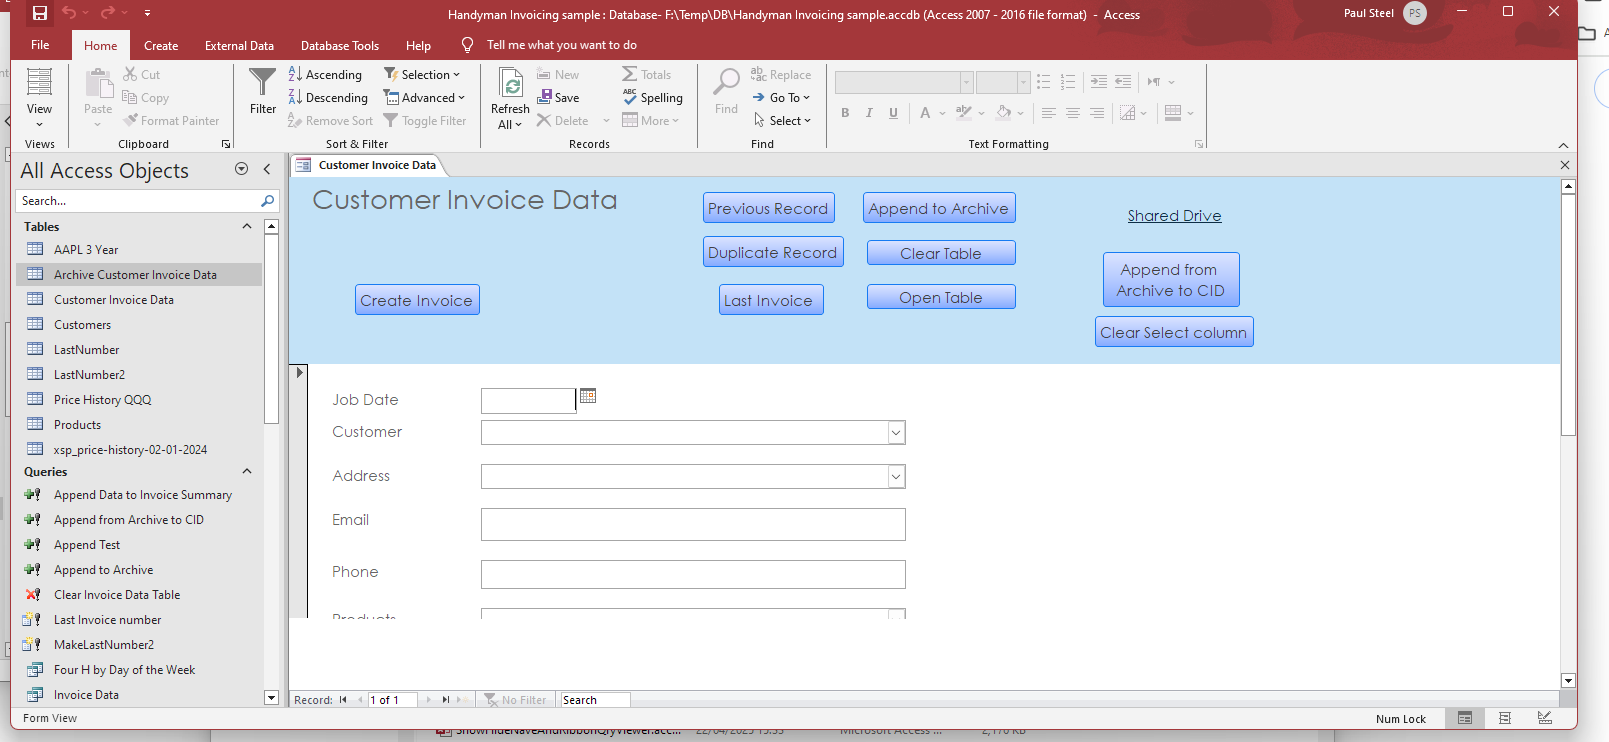Sort records with Ascending icon
Viewport: 1609px width, 742px height.
pos(296,75)
